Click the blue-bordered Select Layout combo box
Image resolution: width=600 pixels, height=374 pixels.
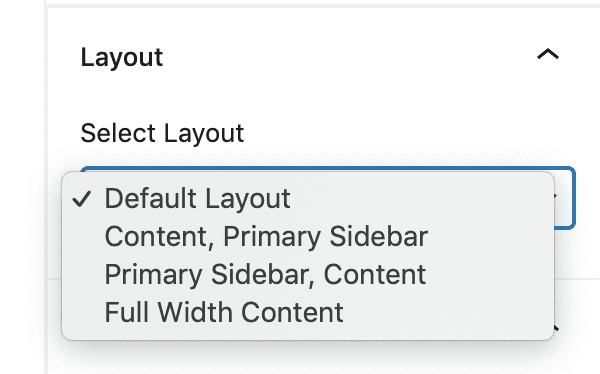328,198
